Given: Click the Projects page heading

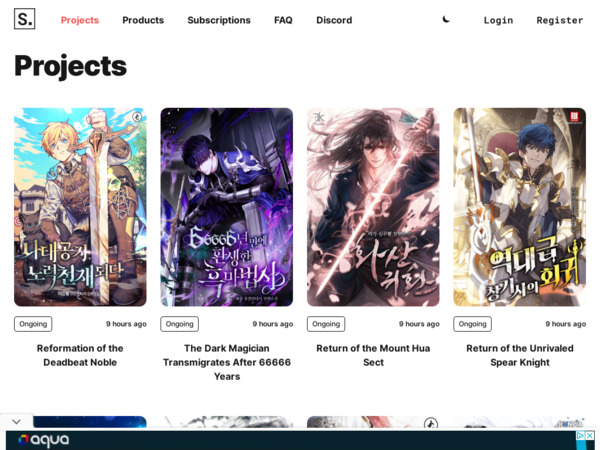Looking at the screenshot, I should point(70,66).
